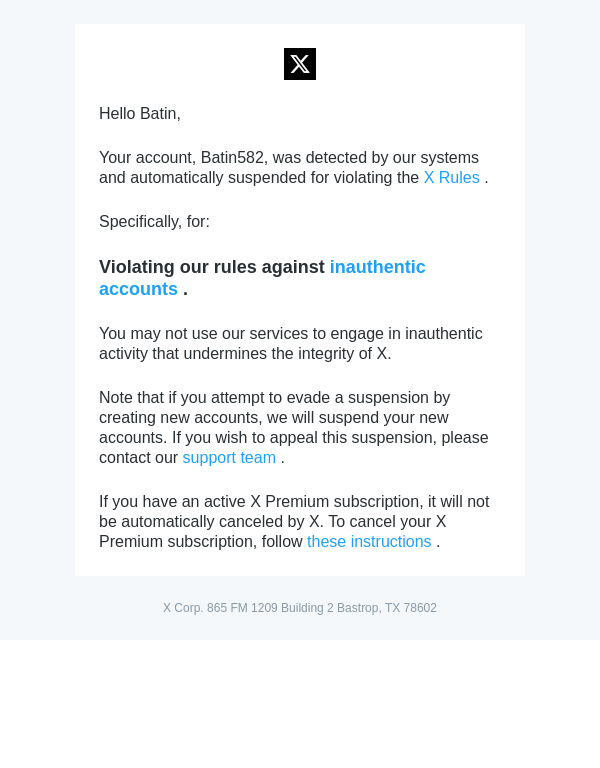Click bold 'Violating our rules against' heading
The image size is (600, 768).
coord(212,267)
